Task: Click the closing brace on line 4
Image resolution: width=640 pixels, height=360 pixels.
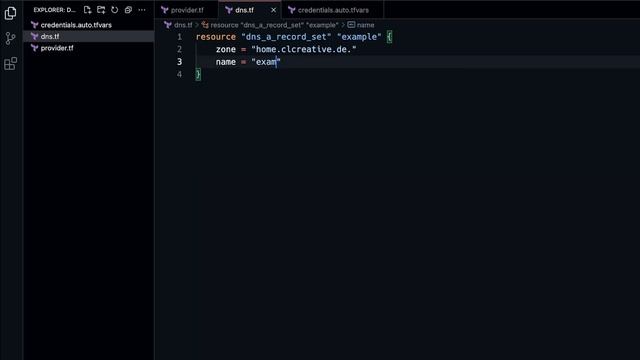Action: coord(198,74)
